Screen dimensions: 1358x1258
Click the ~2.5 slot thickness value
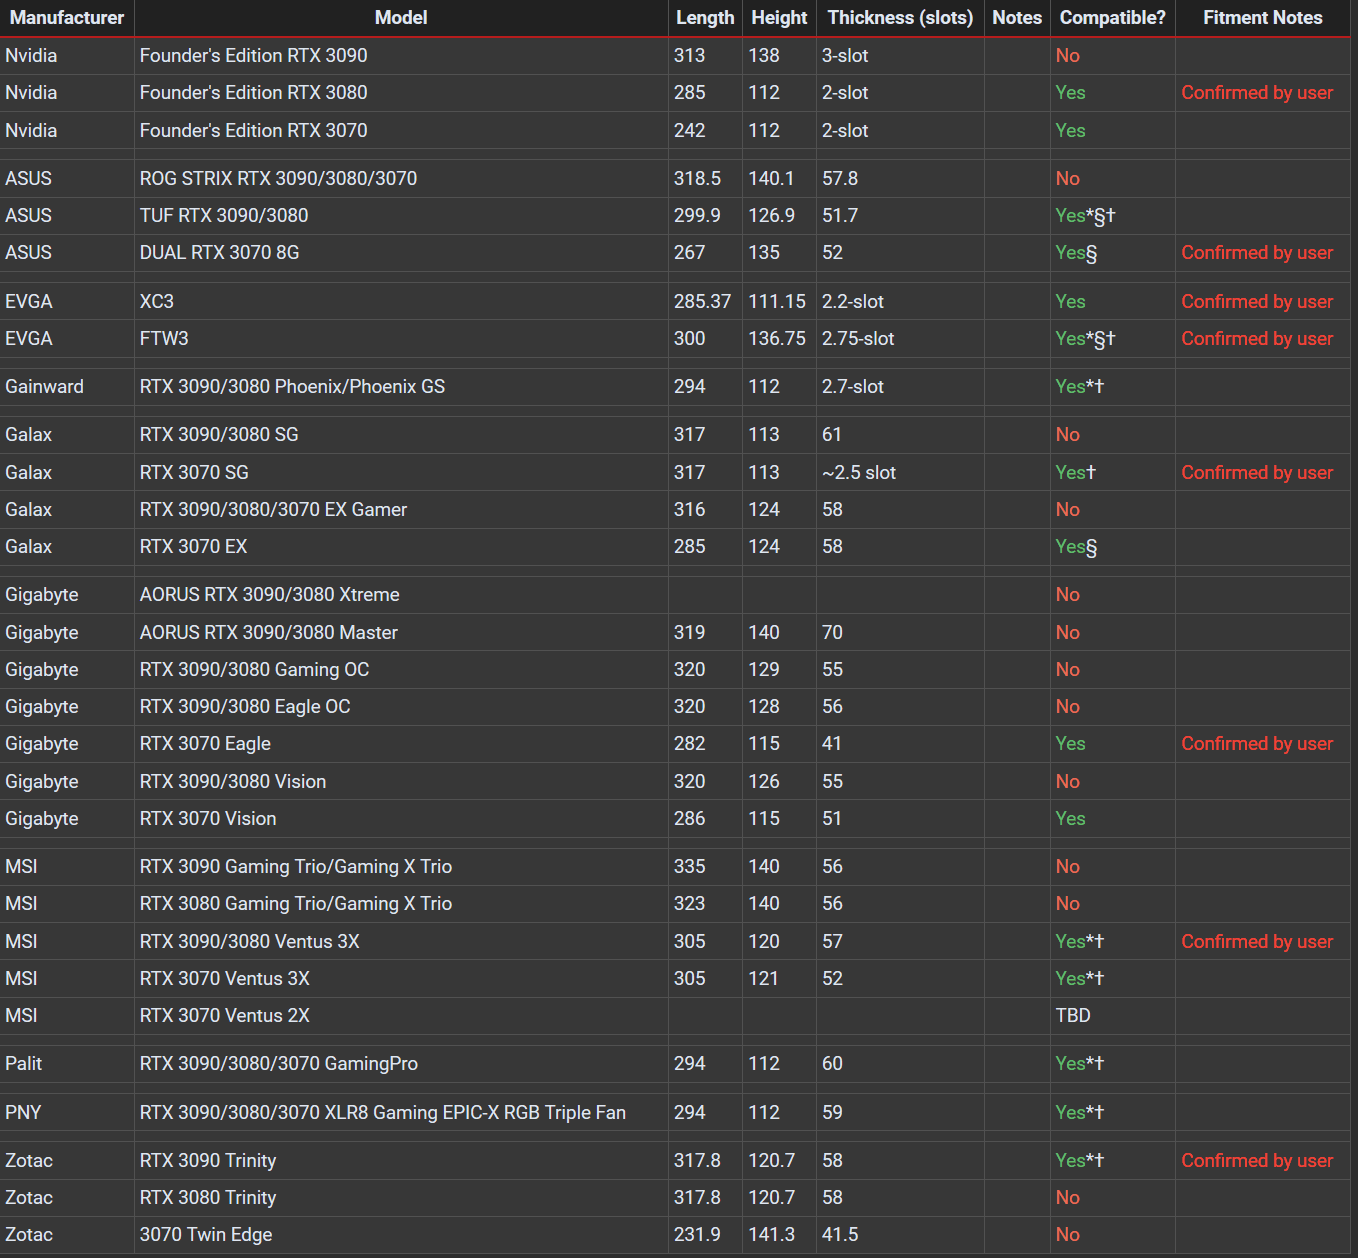pyautogui.click(x=859, y=473)
